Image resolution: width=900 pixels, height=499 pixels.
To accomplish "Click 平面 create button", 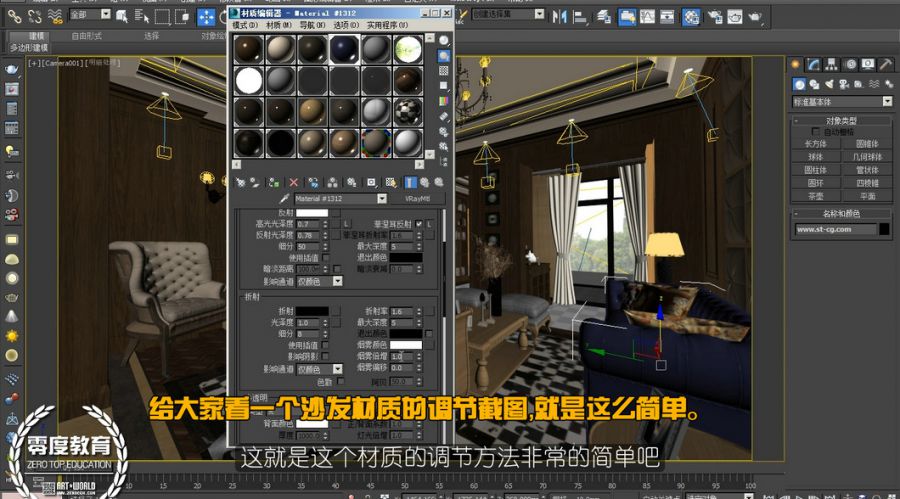I will pos(867,196).
